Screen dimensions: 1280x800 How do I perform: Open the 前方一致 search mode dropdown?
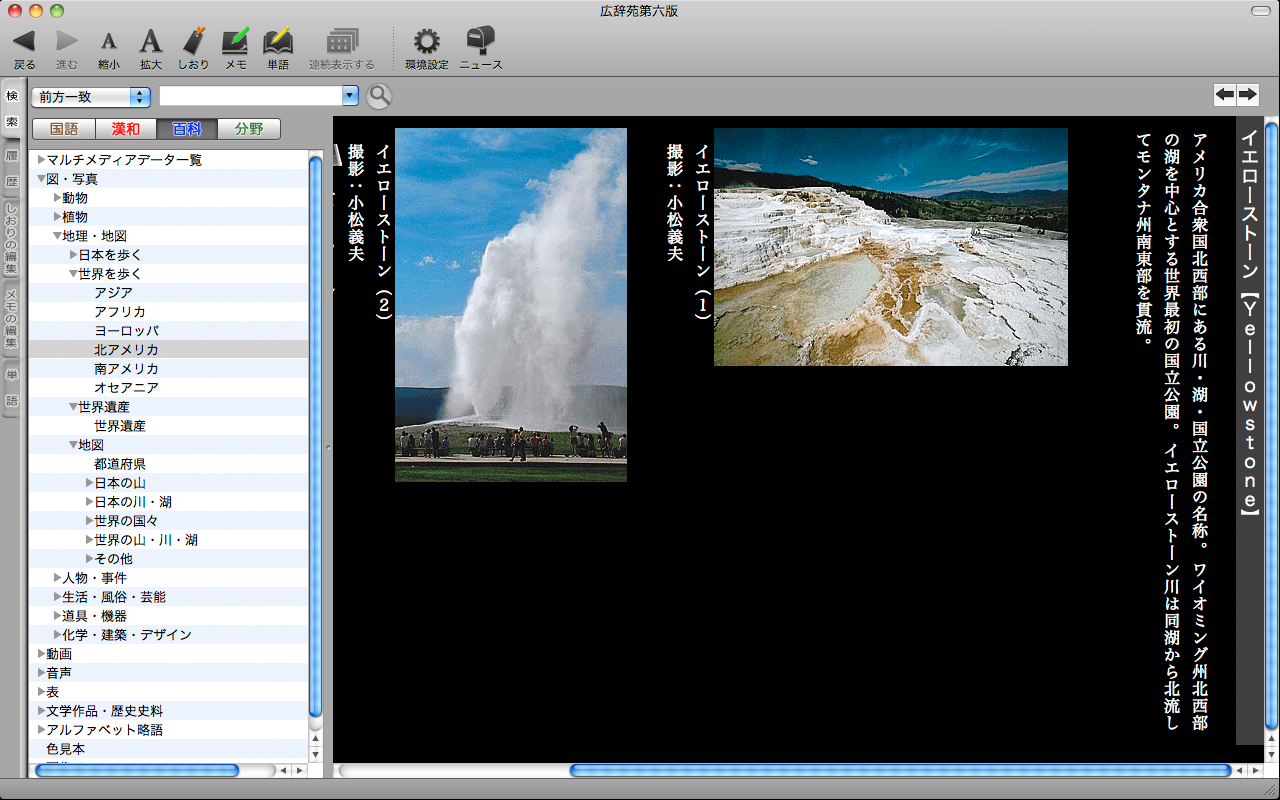(x=91, y=97)
